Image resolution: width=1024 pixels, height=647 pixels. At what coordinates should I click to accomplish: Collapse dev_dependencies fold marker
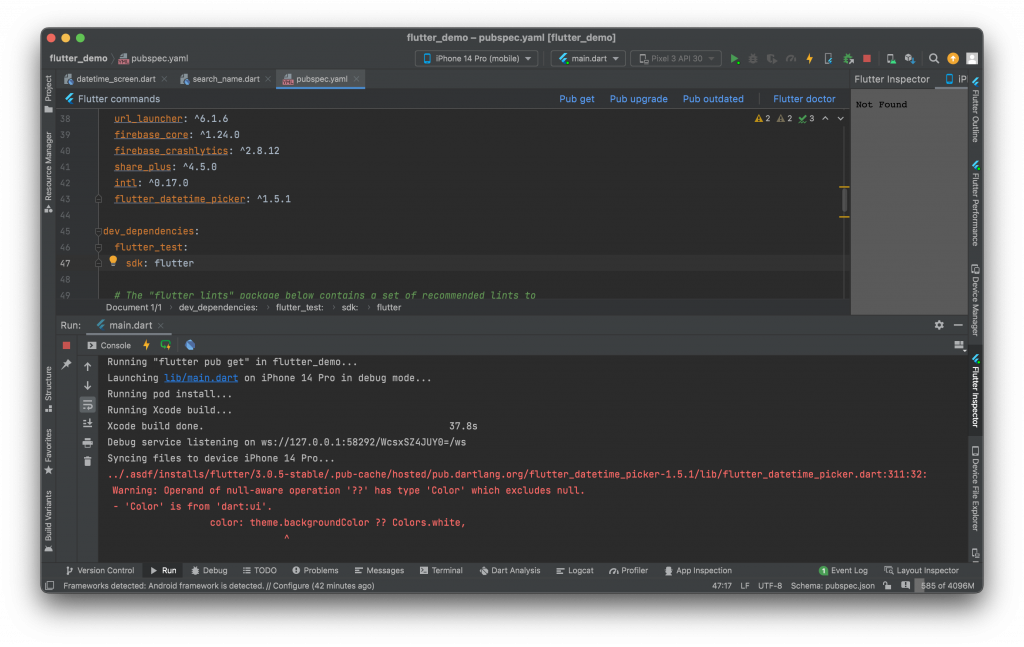(98, 231)
